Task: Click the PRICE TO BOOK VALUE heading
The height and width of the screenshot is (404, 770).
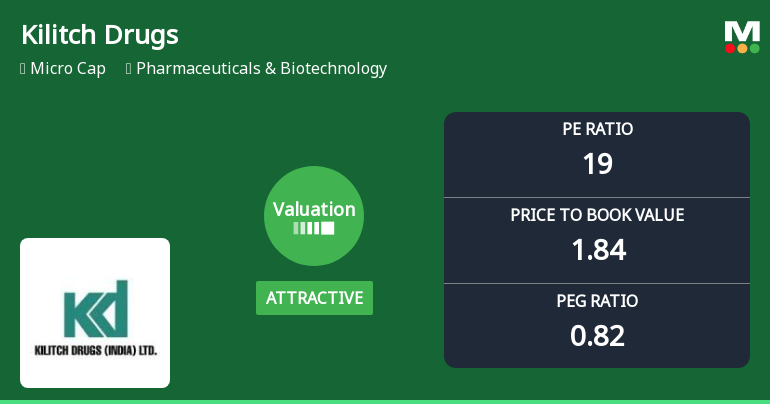Action: (x=597, y=215)
